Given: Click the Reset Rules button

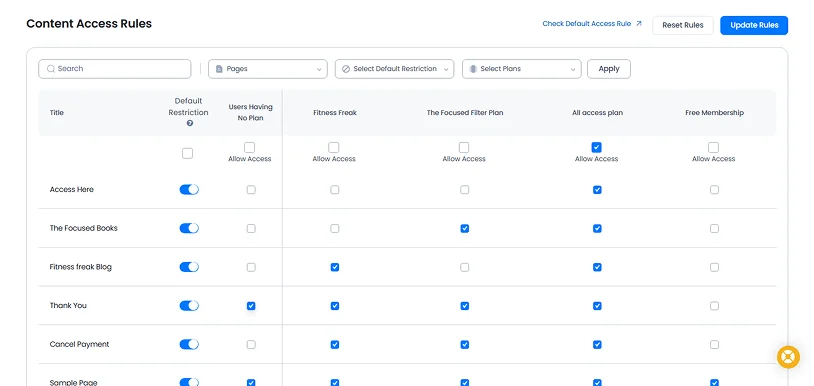Looking at the screenshot, I should tap(683, 25).
